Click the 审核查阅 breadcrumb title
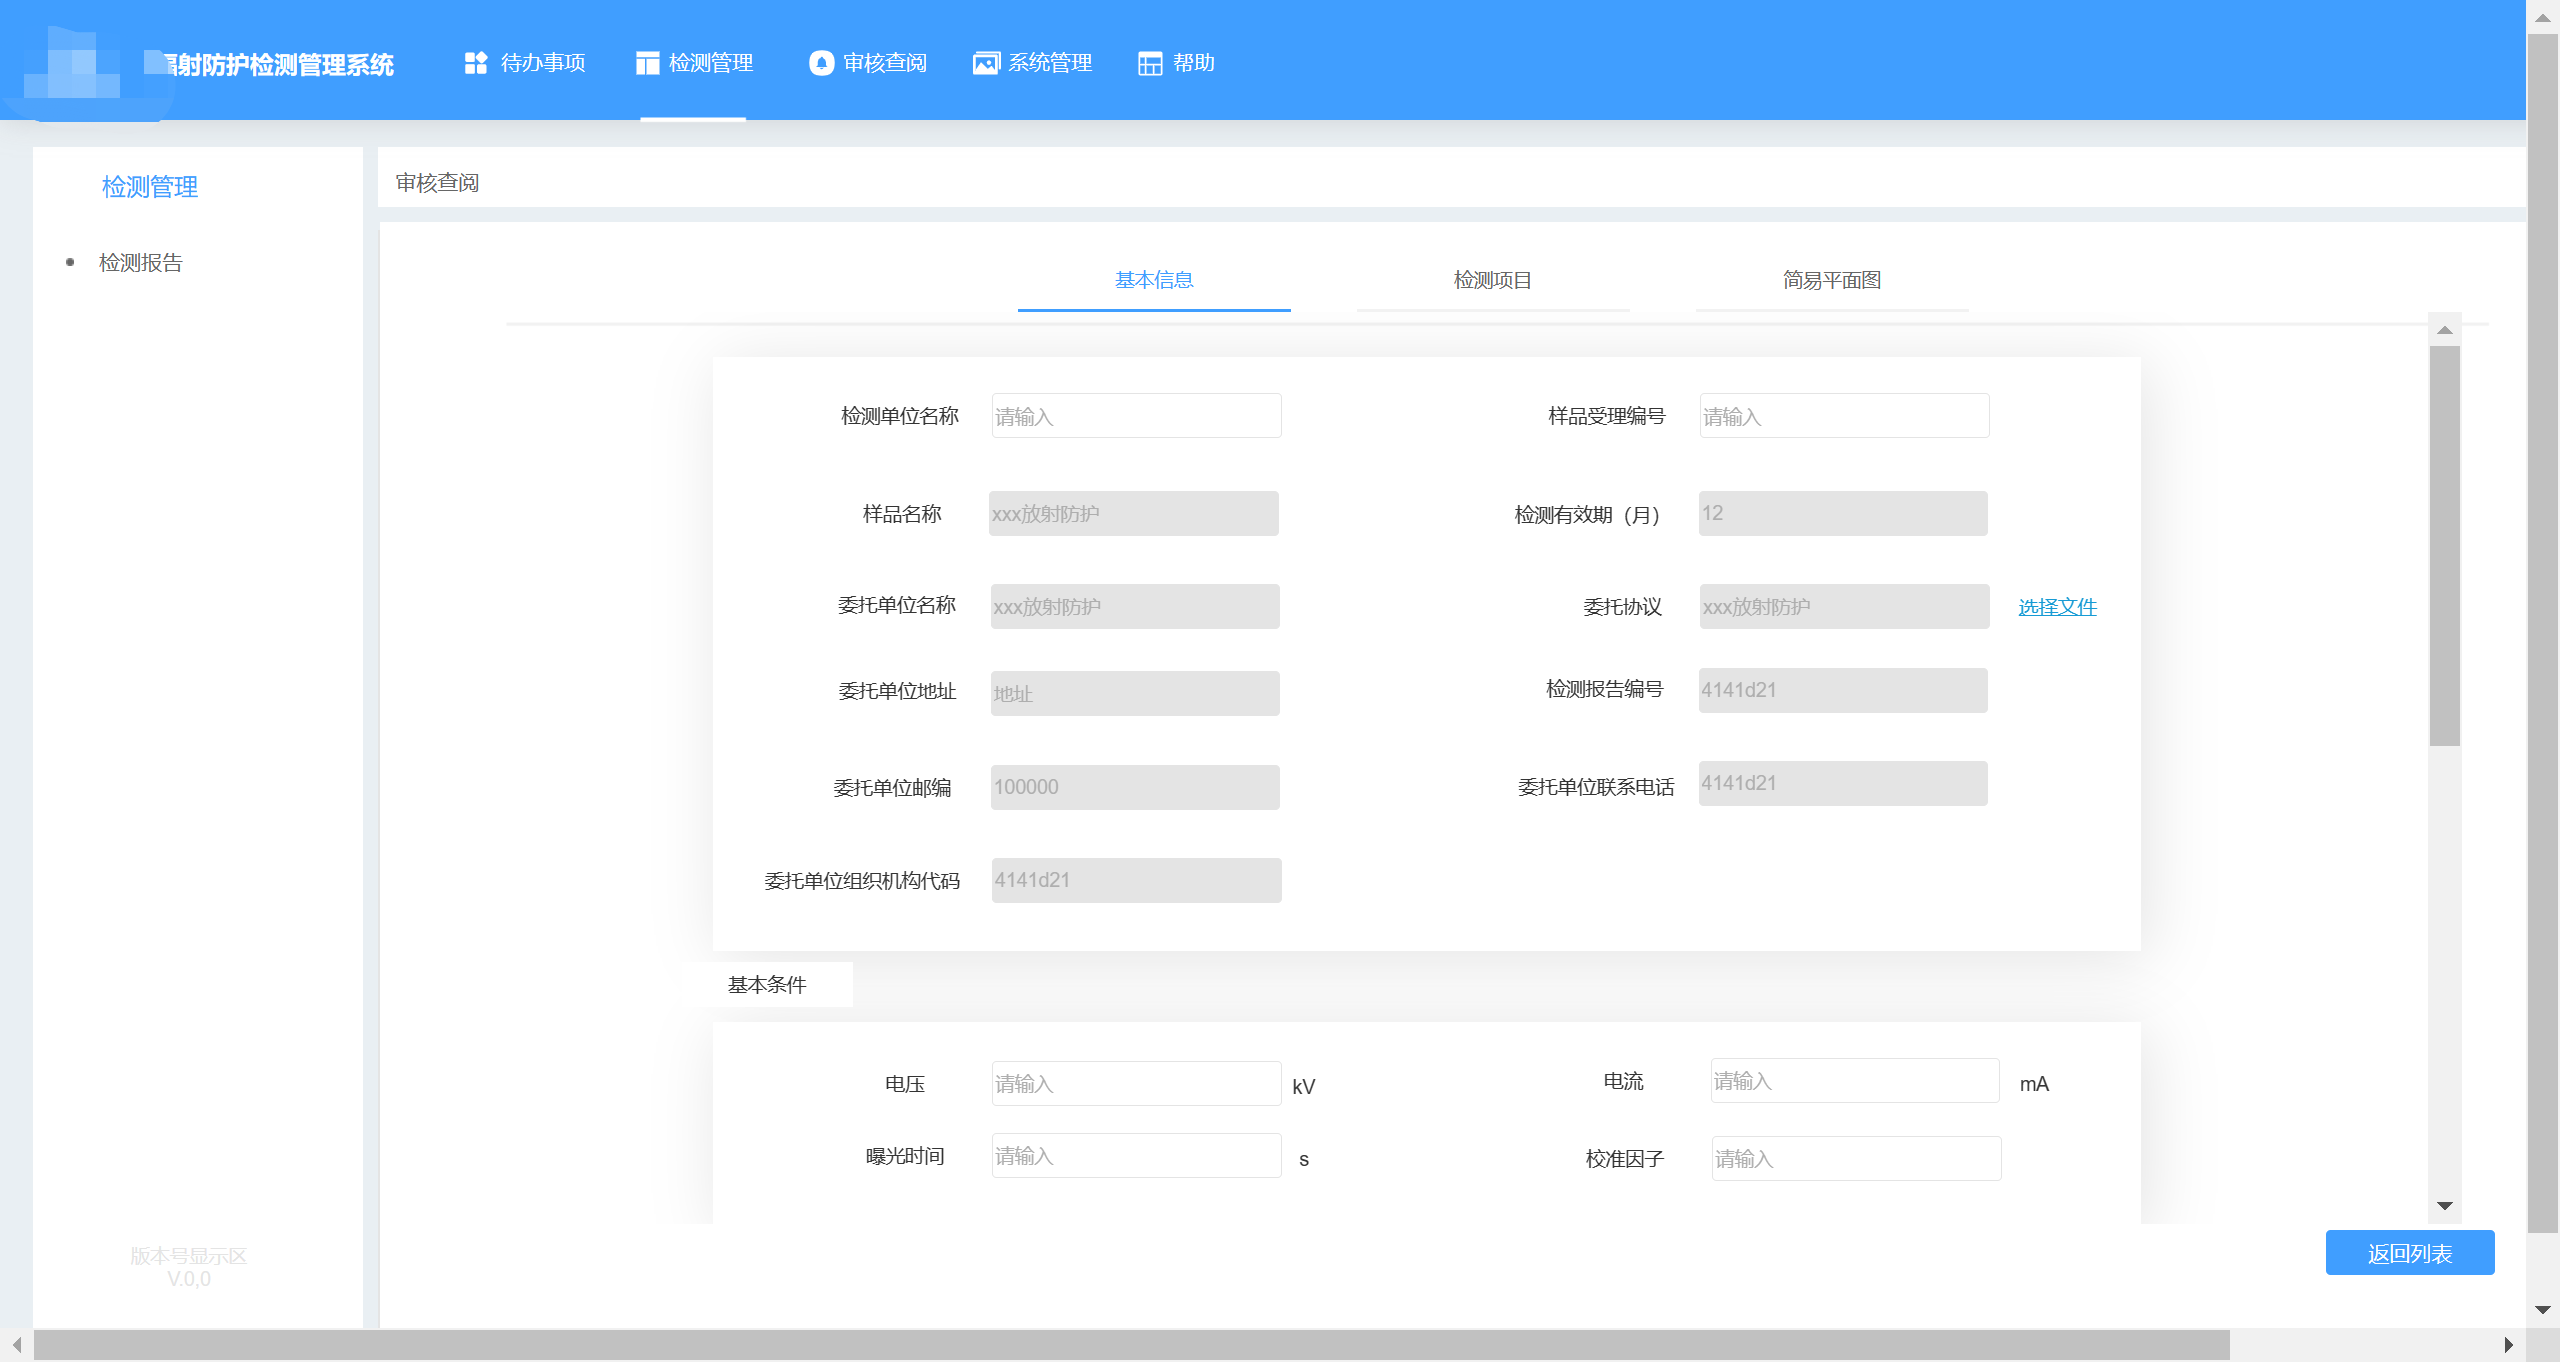 437,183
